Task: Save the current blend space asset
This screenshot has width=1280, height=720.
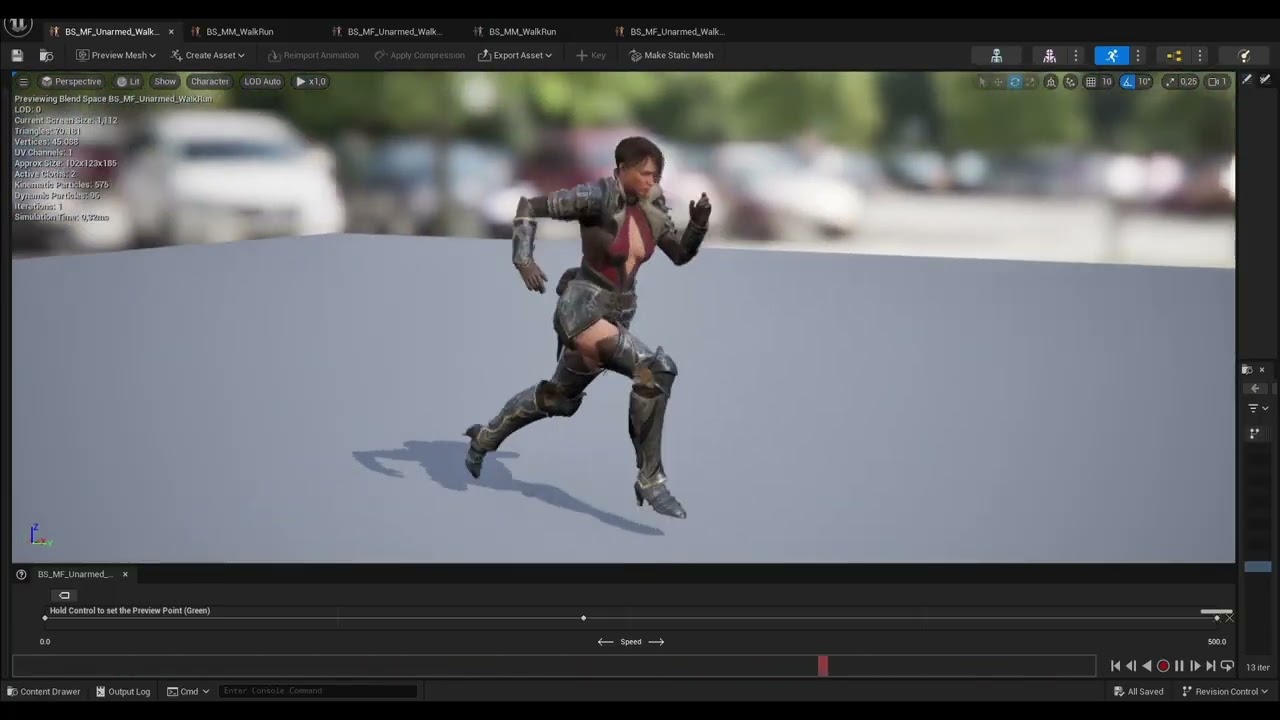Action: pyautogui.click(x=17, y=55)
